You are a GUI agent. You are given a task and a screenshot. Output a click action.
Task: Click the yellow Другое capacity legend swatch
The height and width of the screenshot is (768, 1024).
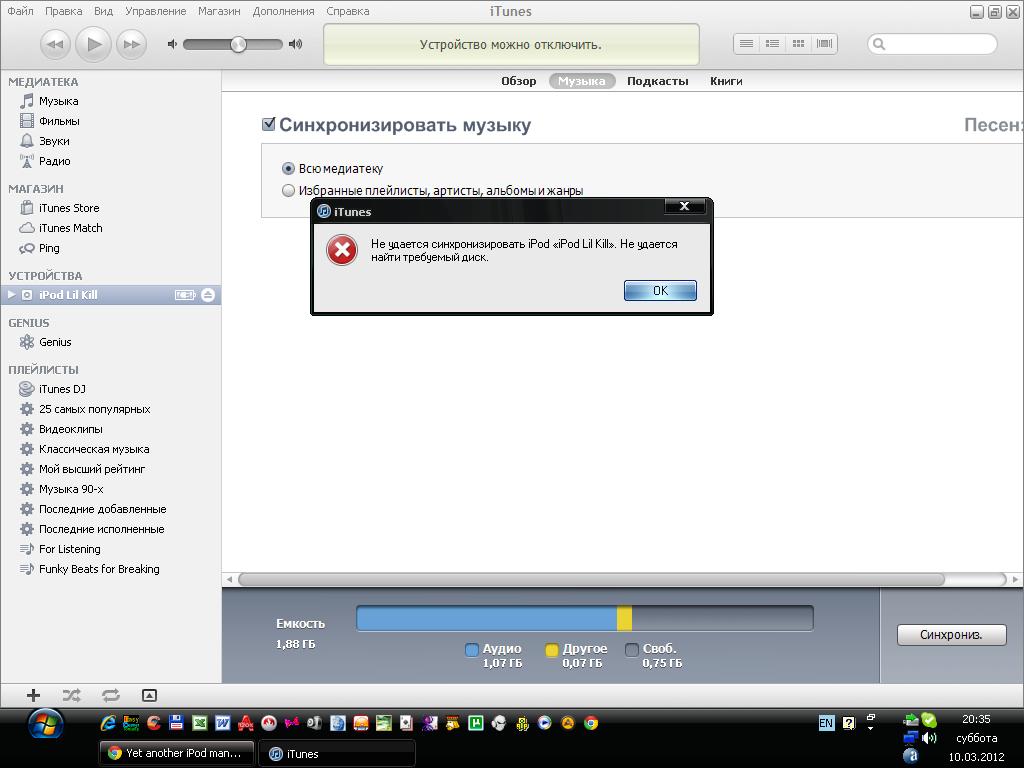click(551, 650)
